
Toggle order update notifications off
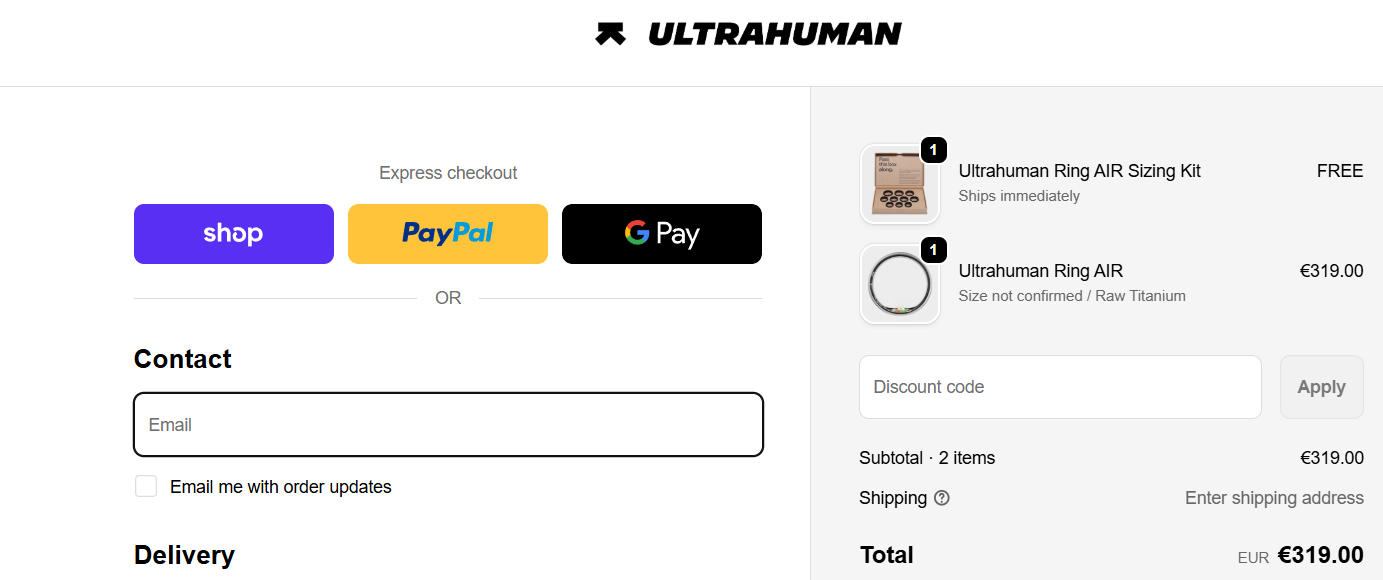145,485
